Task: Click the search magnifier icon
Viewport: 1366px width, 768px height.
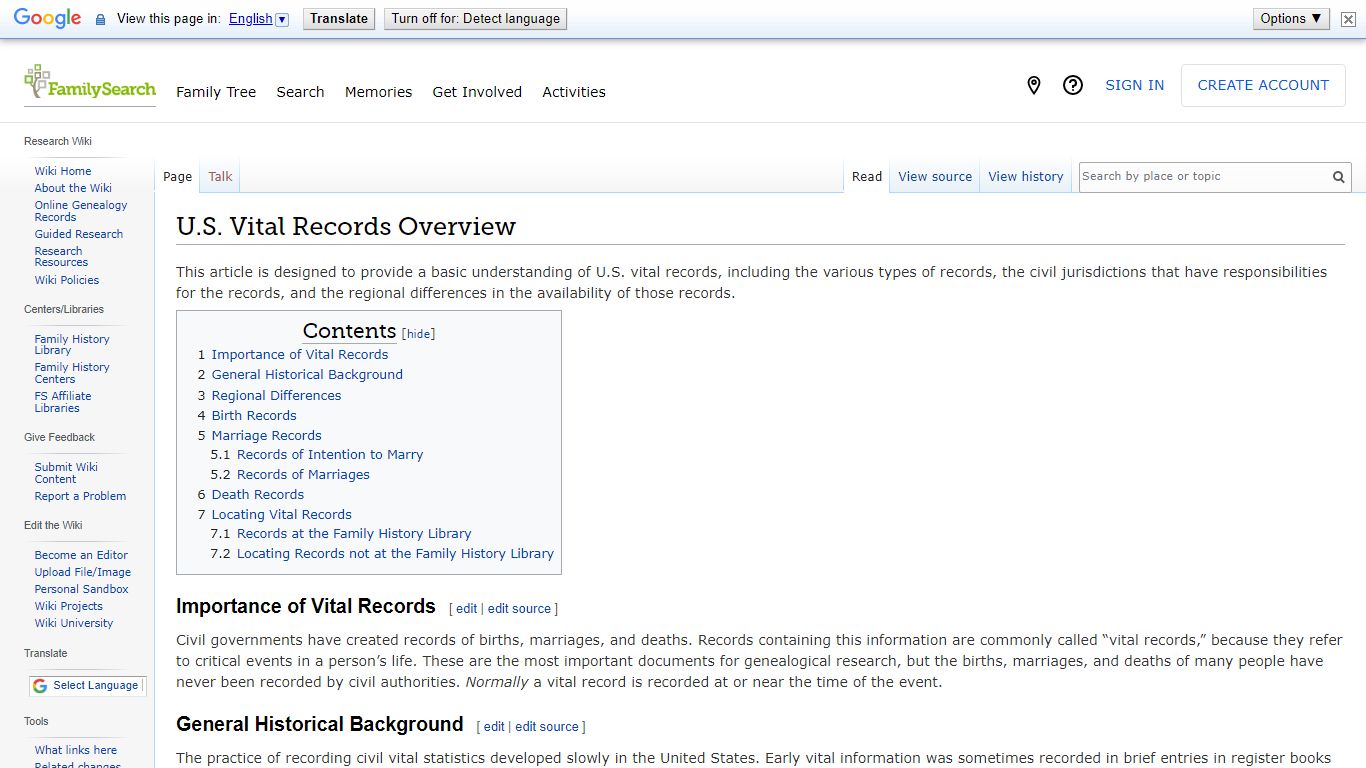Action: tap(1338, 177)
